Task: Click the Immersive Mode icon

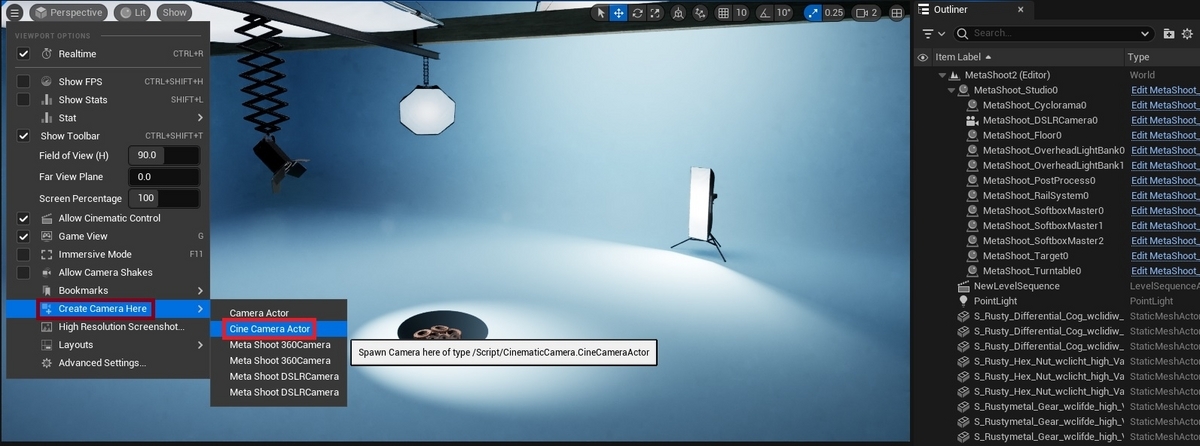Action: click(x=48, y=254)
